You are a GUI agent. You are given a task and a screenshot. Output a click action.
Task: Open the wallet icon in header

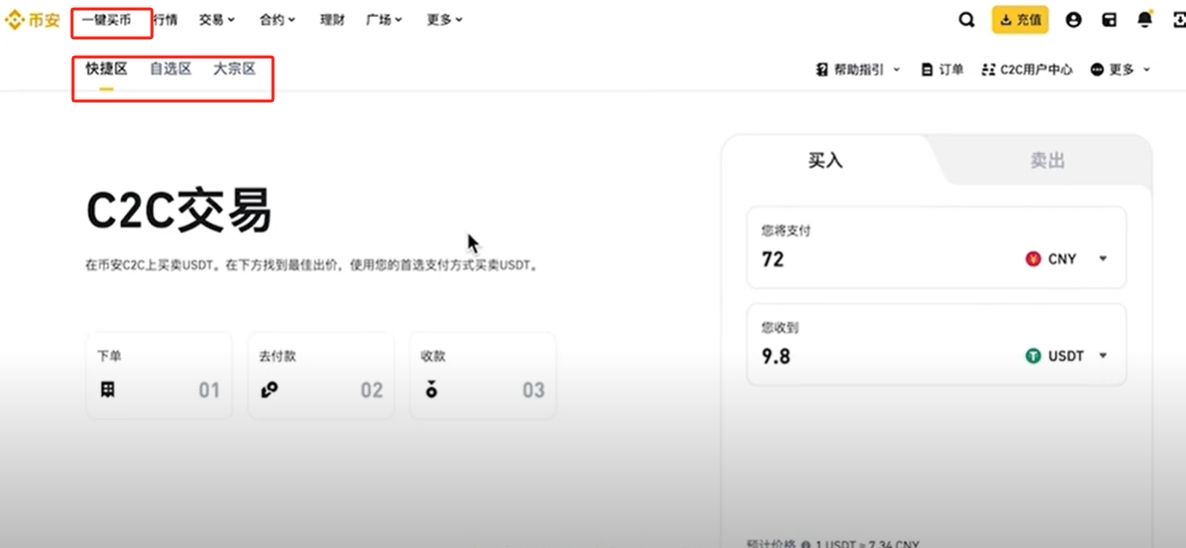click(x=1108, y=19)
